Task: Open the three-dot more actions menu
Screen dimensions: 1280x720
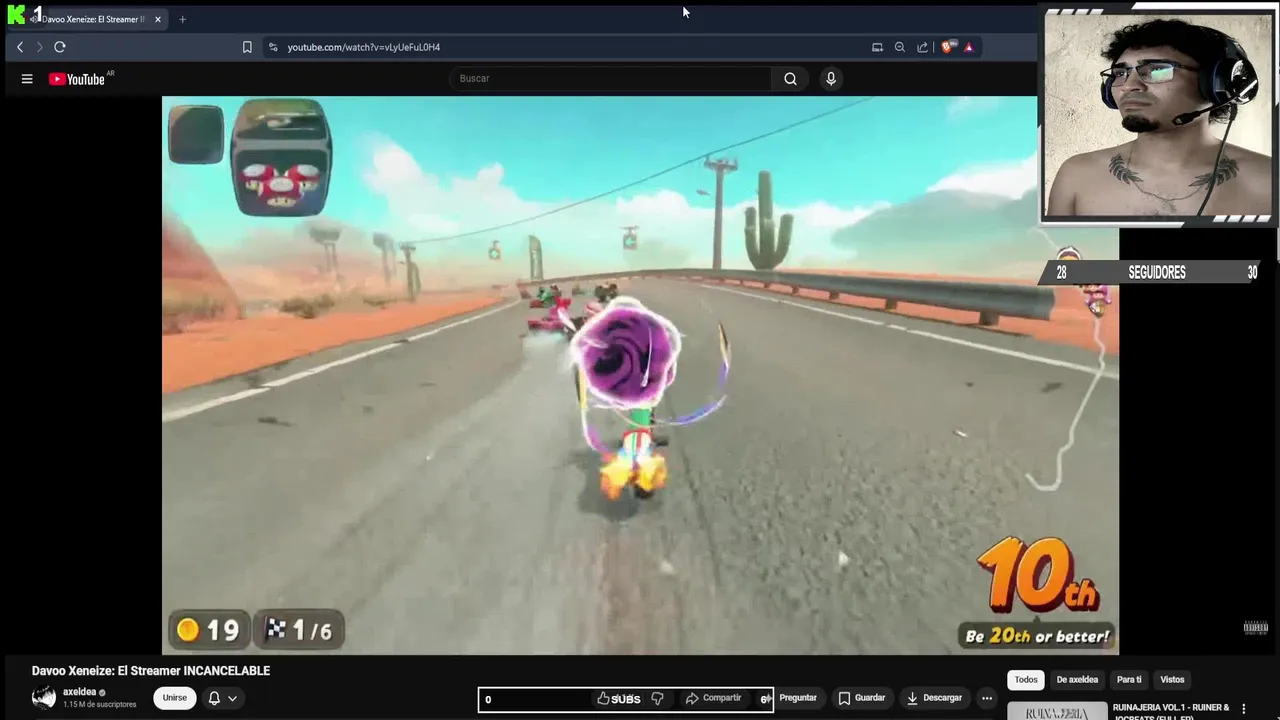Action: point(987,698)
